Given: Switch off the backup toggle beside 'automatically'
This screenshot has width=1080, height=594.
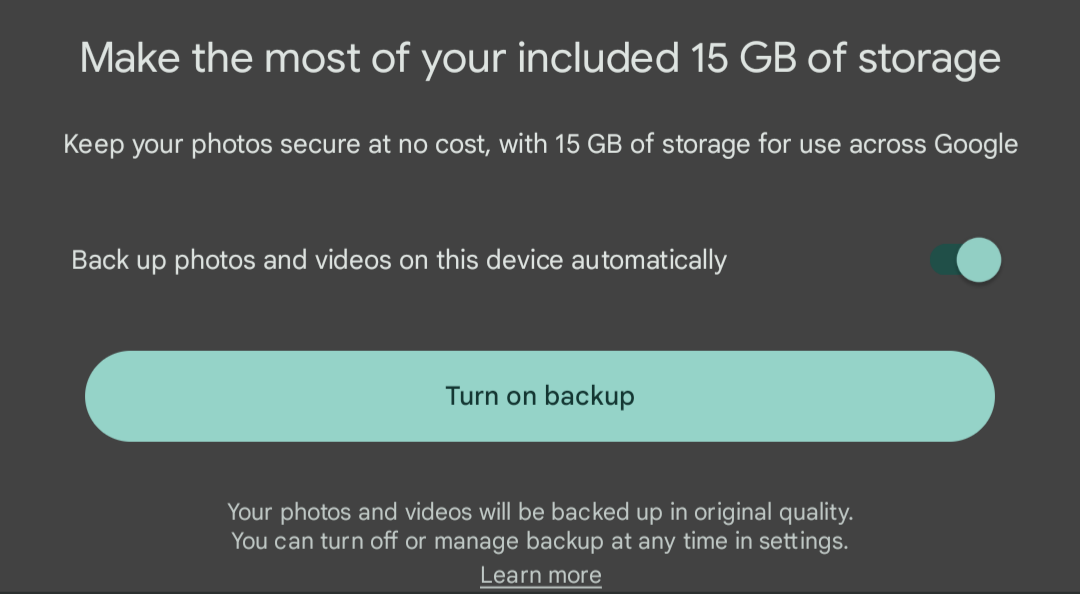Looking at the screenshot, I should click(x=965, y=260).
